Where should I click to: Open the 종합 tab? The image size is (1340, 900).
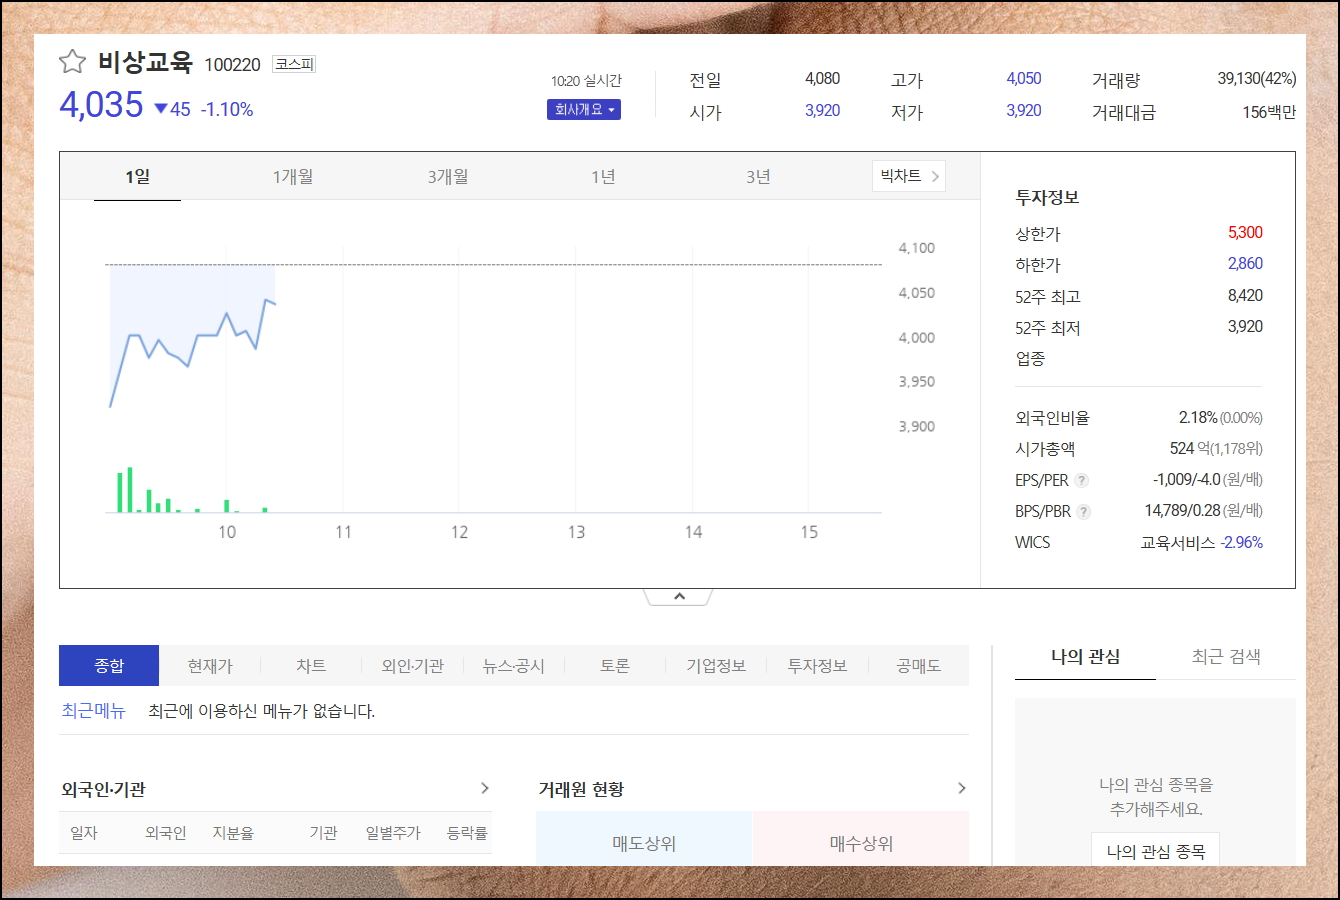(109, 665)
